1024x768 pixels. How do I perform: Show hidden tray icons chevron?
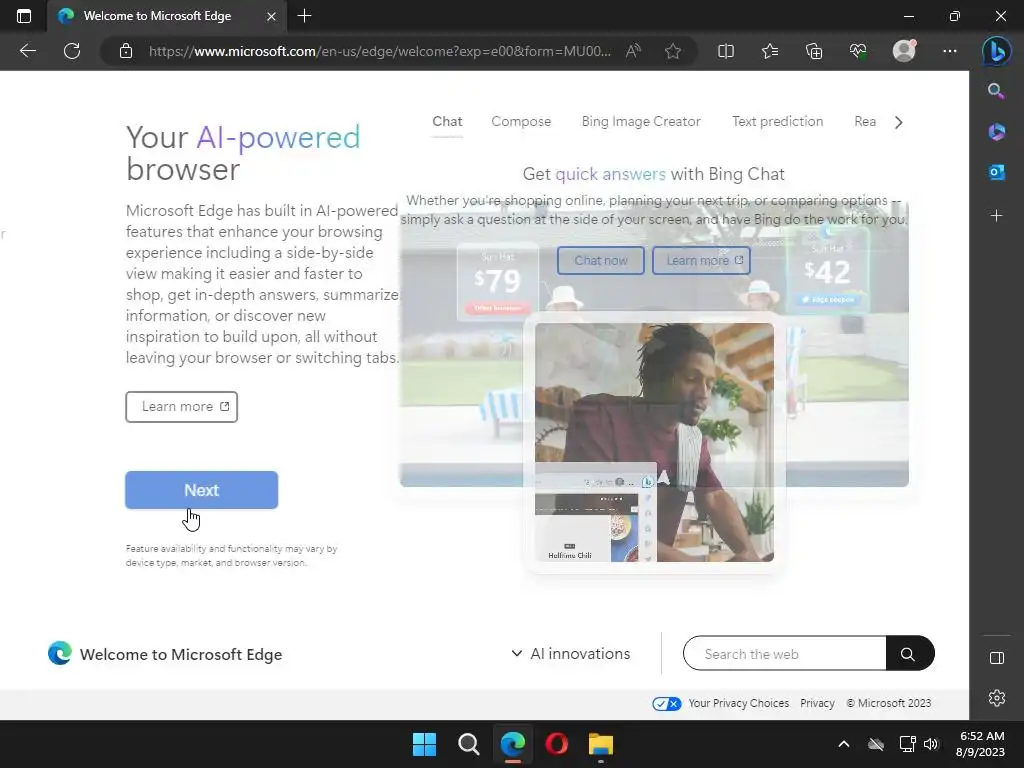[x=844, y=744]
